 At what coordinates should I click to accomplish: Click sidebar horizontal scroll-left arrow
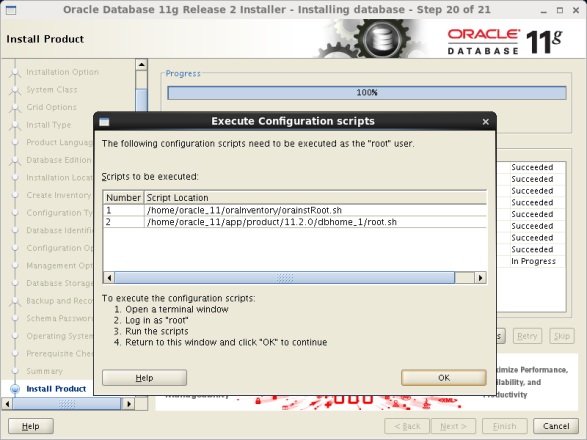tap(7, 404)
